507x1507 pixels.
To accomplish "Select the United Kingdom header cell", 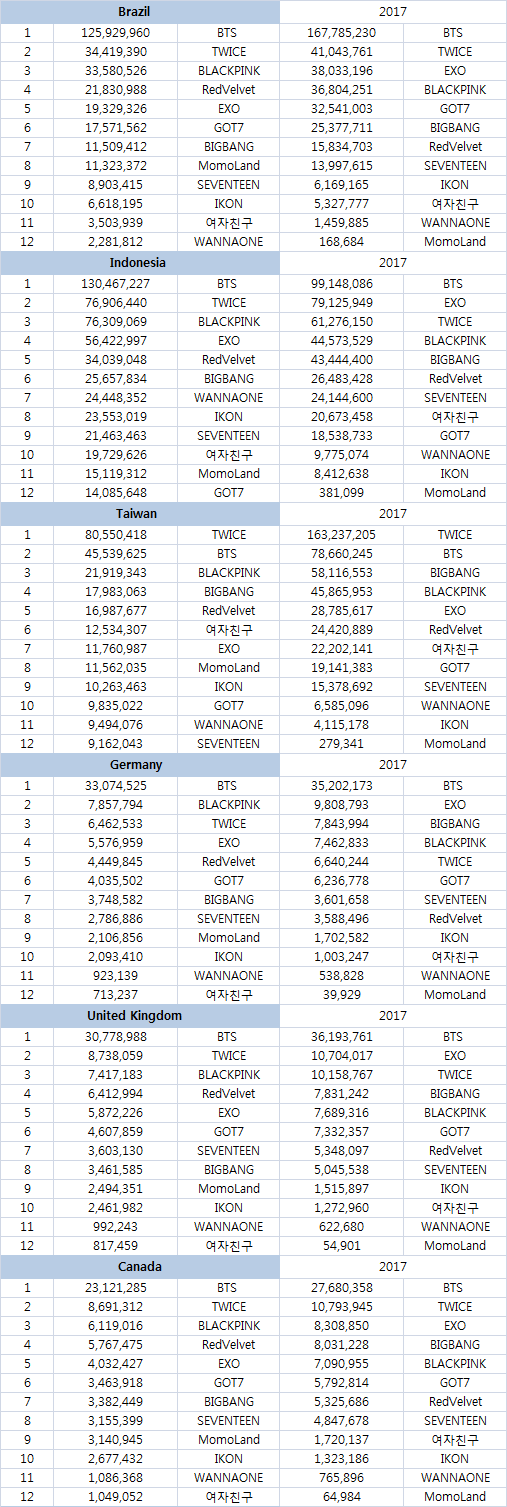I will pyautogui.click(x=141, y=1017).
